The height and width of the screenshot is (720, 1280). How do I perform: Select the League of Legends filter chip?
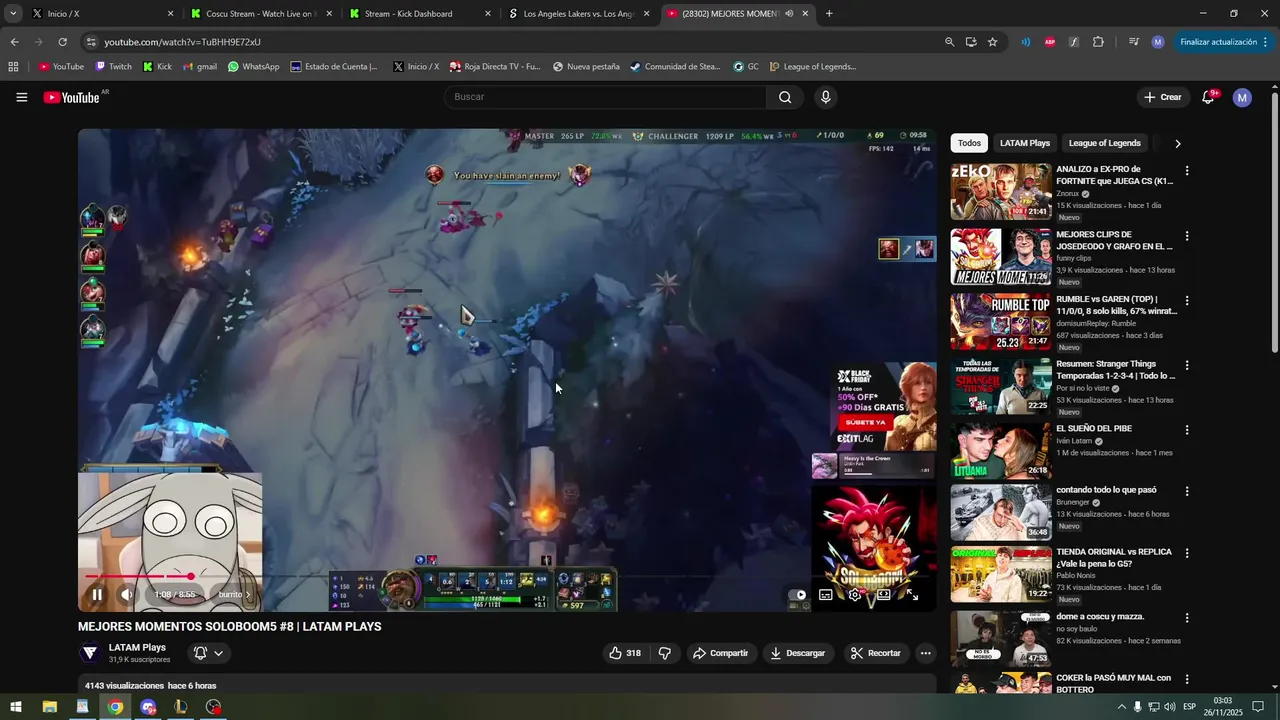click(x=1105, y=143)
